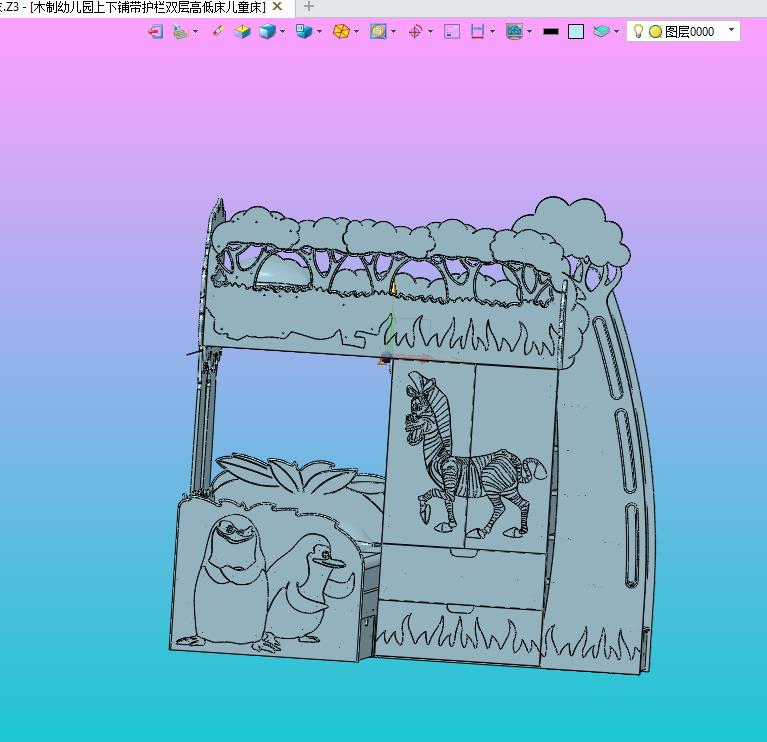
Task: Open the dimension bracket dropdown arrow
Action: coord(492,32)
